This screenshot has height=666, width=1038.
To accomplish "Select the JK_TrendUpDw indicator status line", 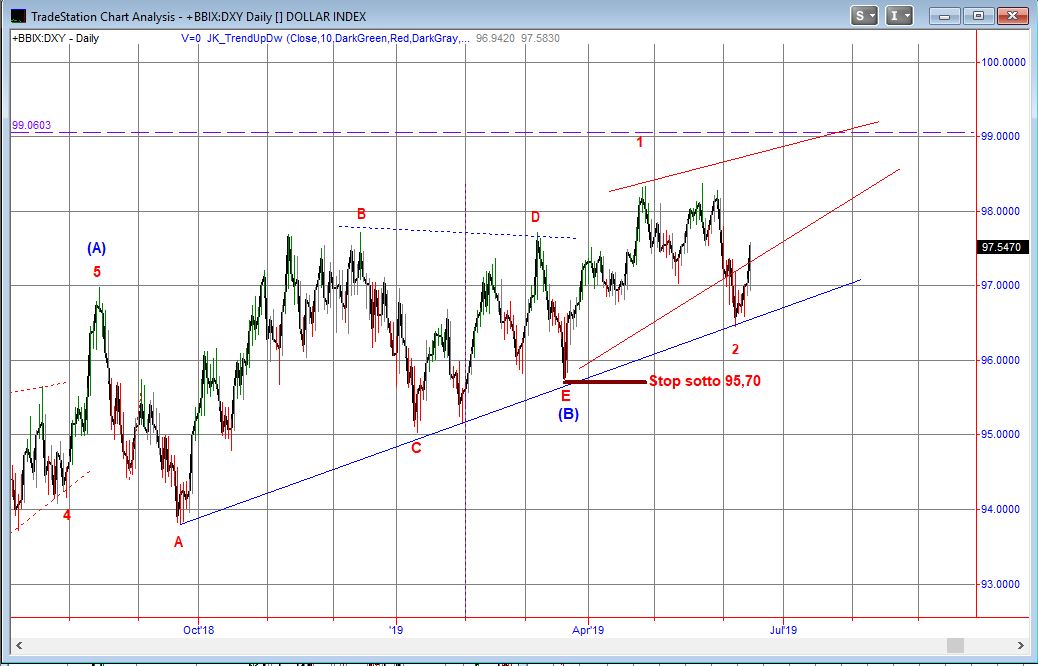I will [326, 38].
